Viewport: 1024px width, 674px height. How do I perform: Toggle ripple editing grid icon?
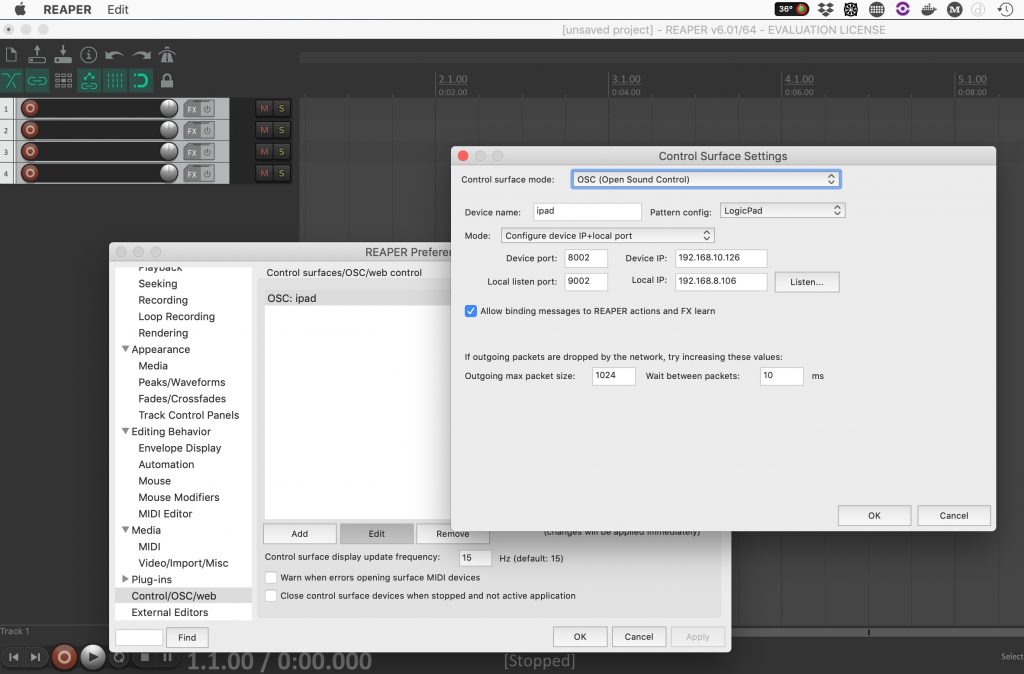tap(63, 80)
